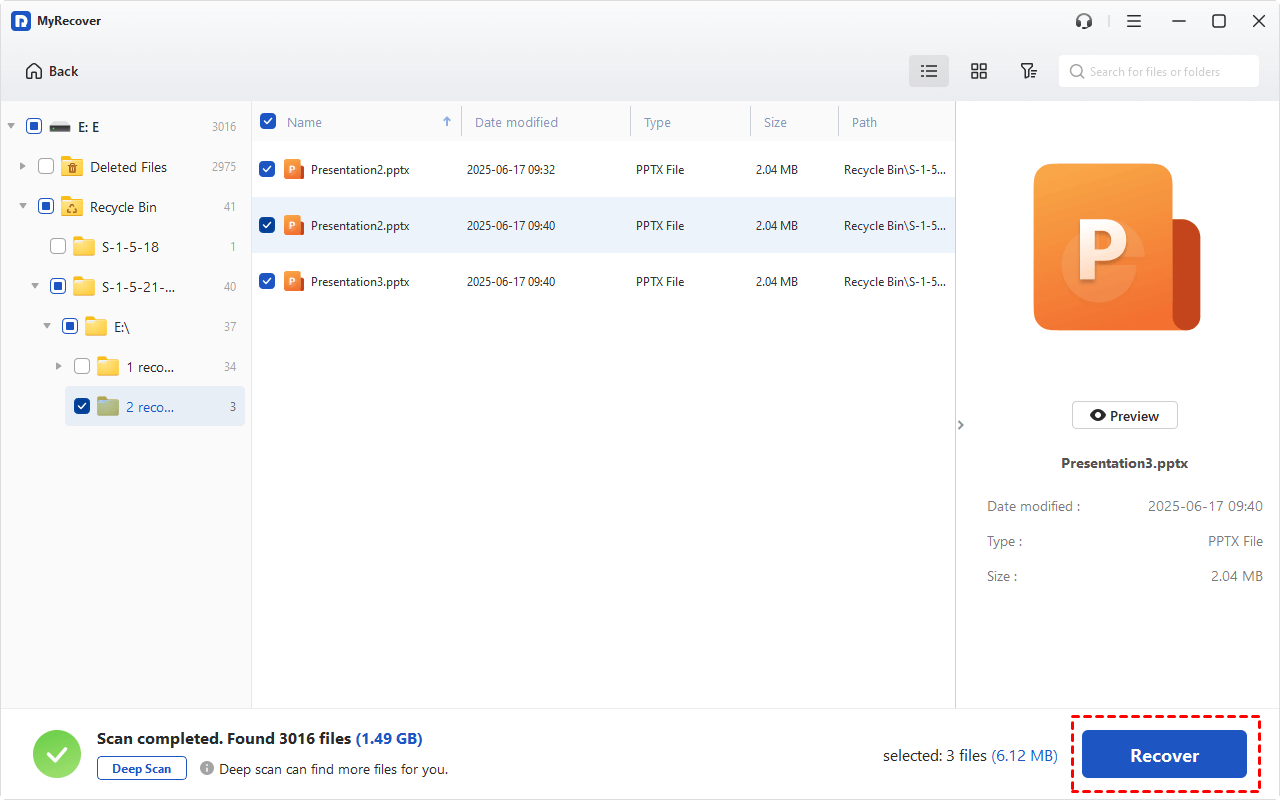The image size is (1280, 800).
Task: Click the Recover button
Action: pos(1164,756)
